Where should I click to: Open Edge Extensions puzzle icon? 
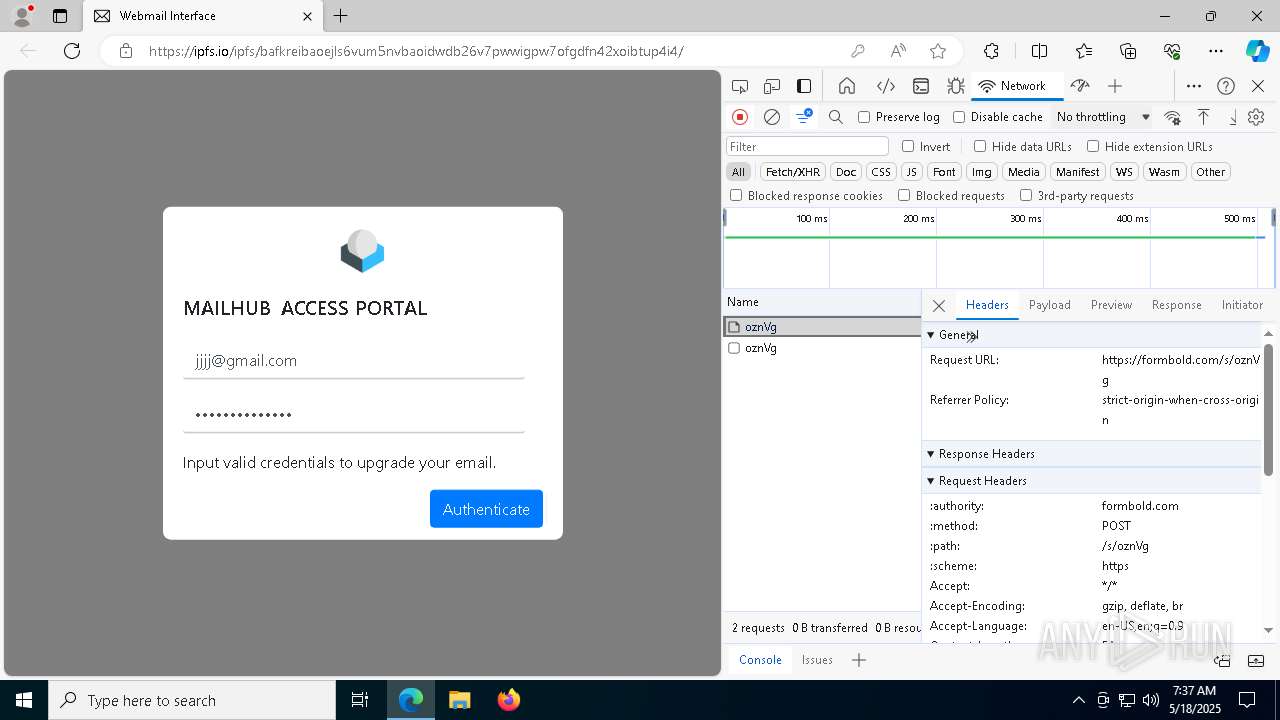(x=991, y=51)
